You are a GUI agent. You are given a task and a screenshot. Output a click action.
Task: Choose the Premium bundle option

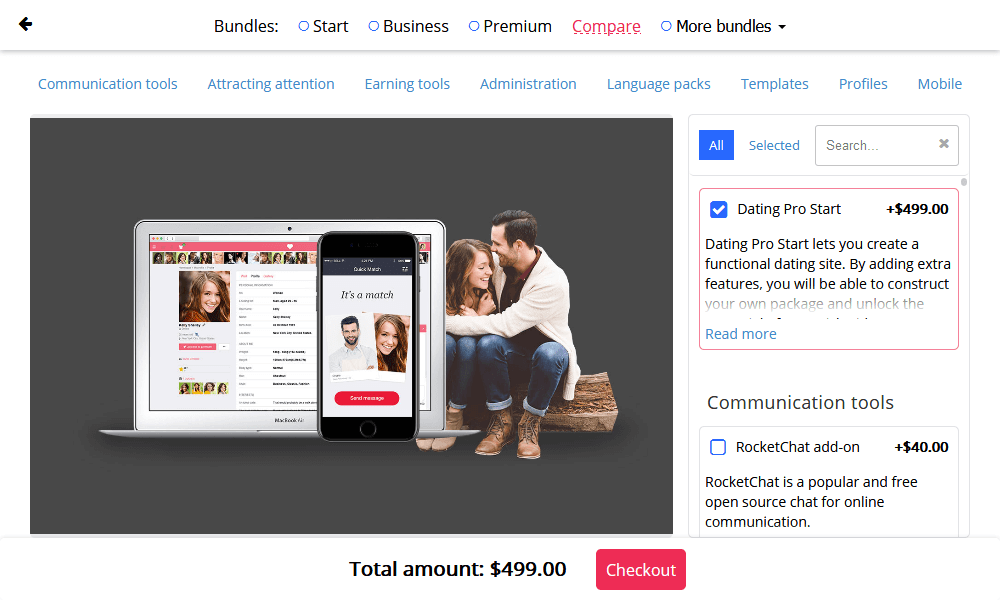point(474,26)
